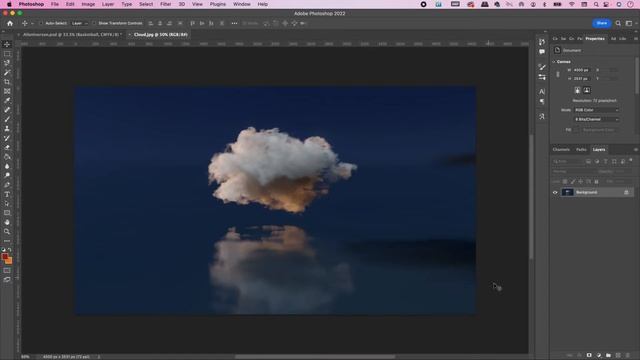Open the Image menu
This screenshot has width=640, height=360.
click(x=88, y=4)
